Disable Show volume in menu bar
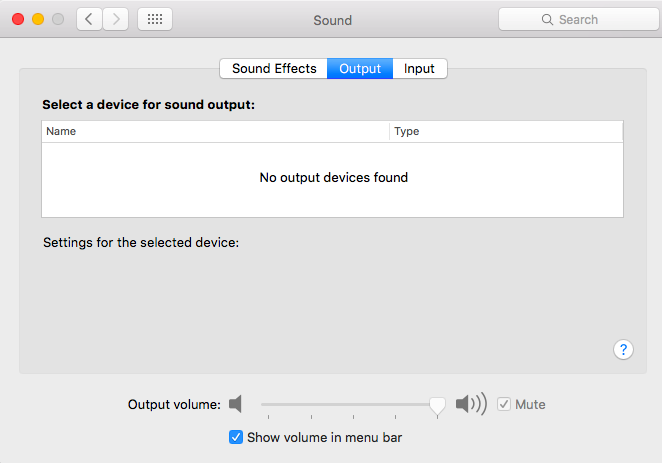Screen dimensions: 662x463 (236, 437)
